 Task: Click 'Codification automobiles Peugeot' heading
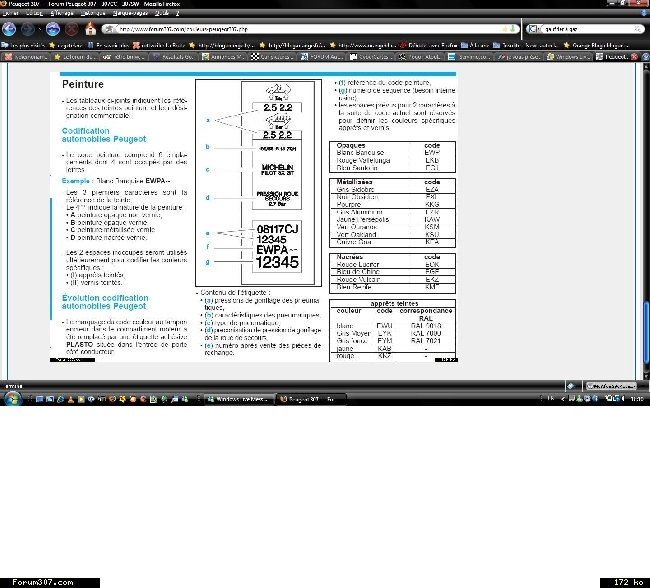point(104,135)
